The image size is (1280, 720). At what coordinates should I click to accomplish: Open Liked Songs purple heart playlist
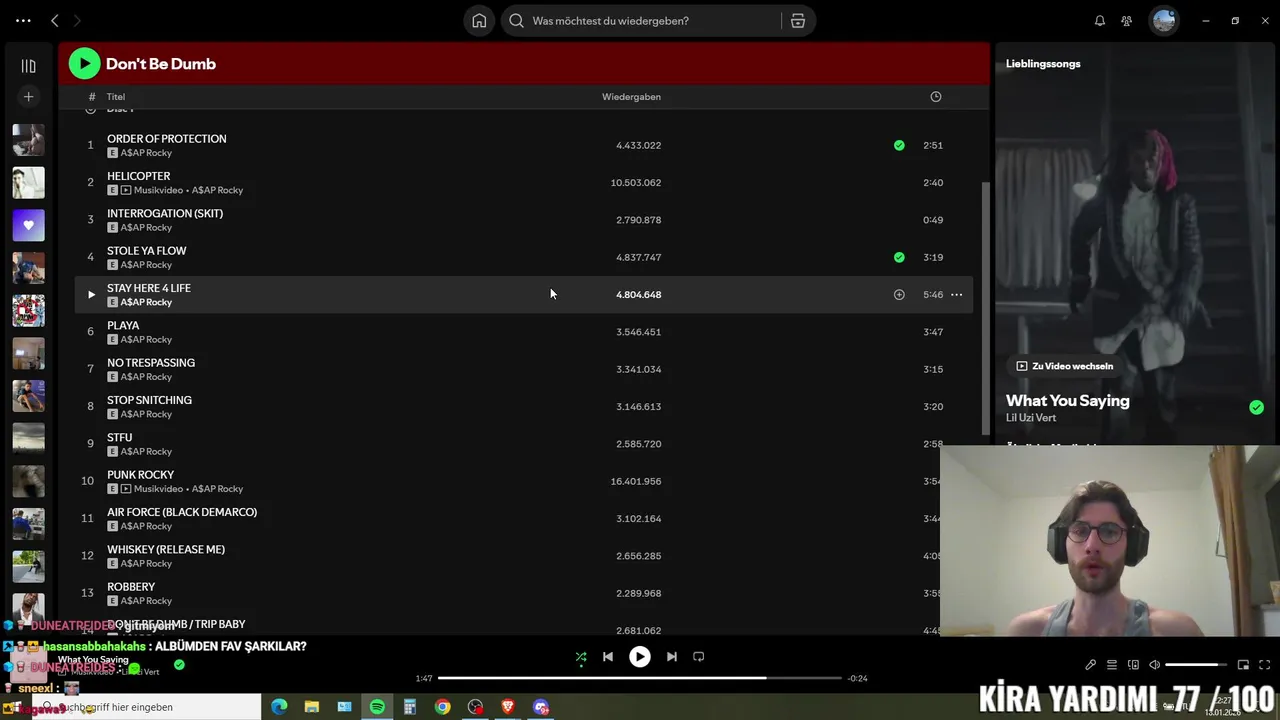click(29, 225)
